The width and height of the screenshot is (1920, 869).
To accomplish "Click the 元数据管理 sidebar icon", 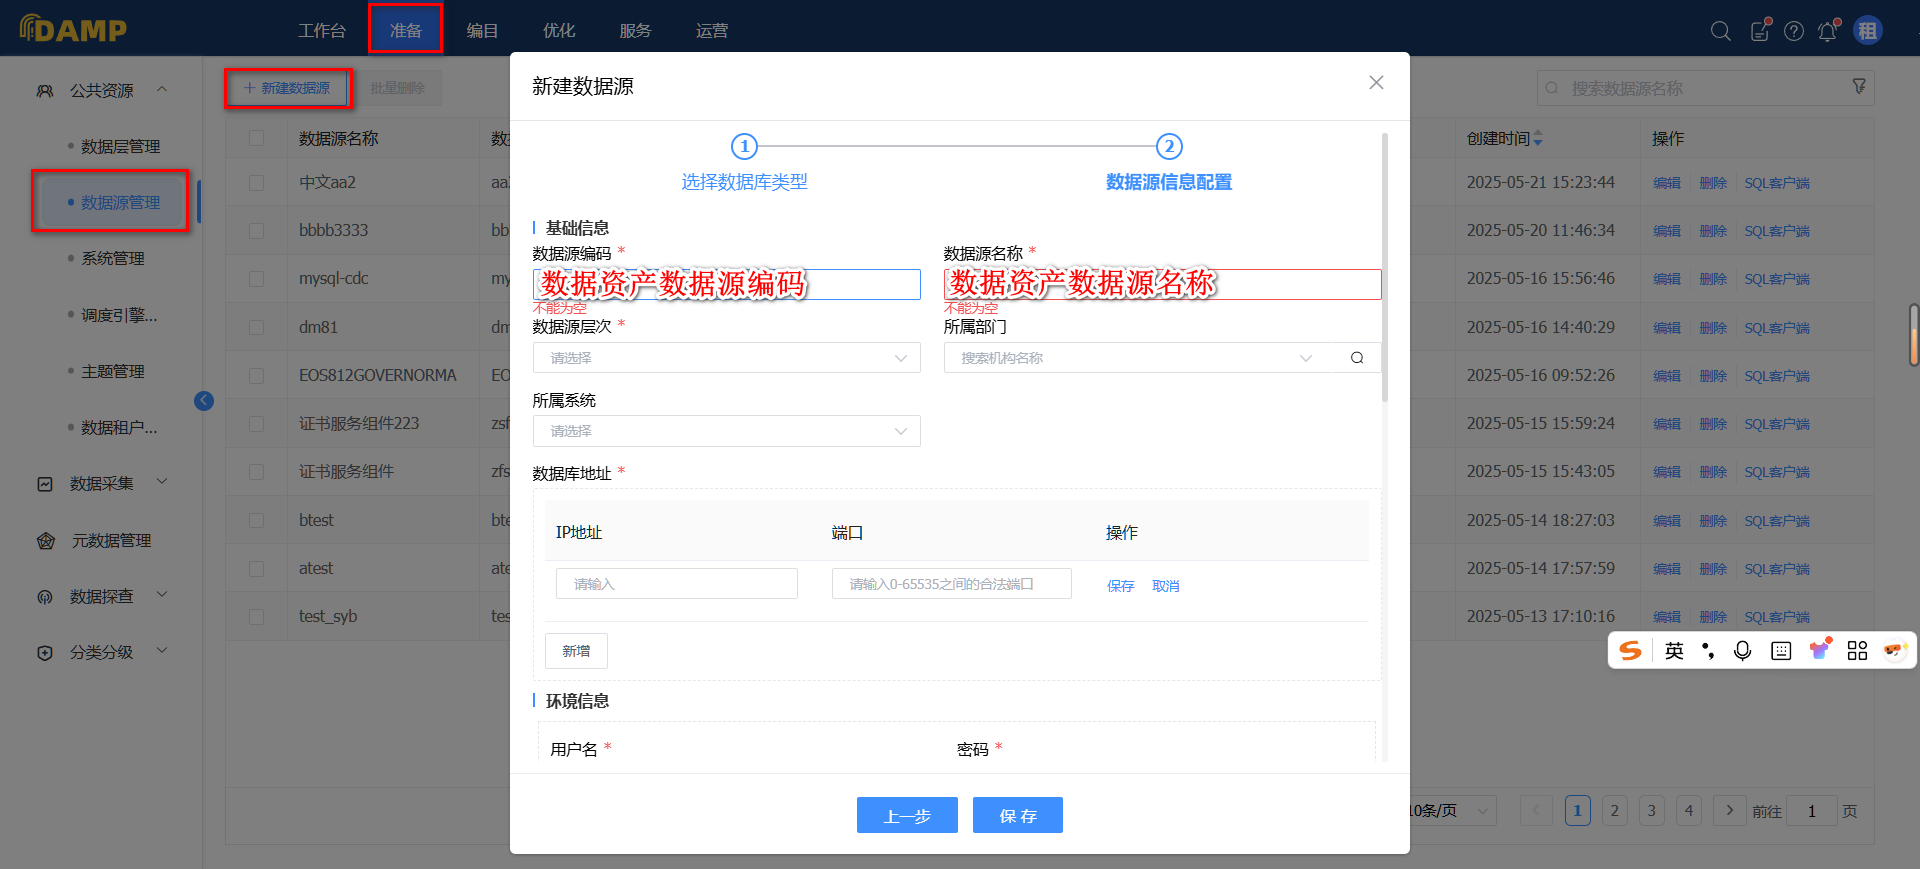I will pyautogui.click(x=46, y=541).
